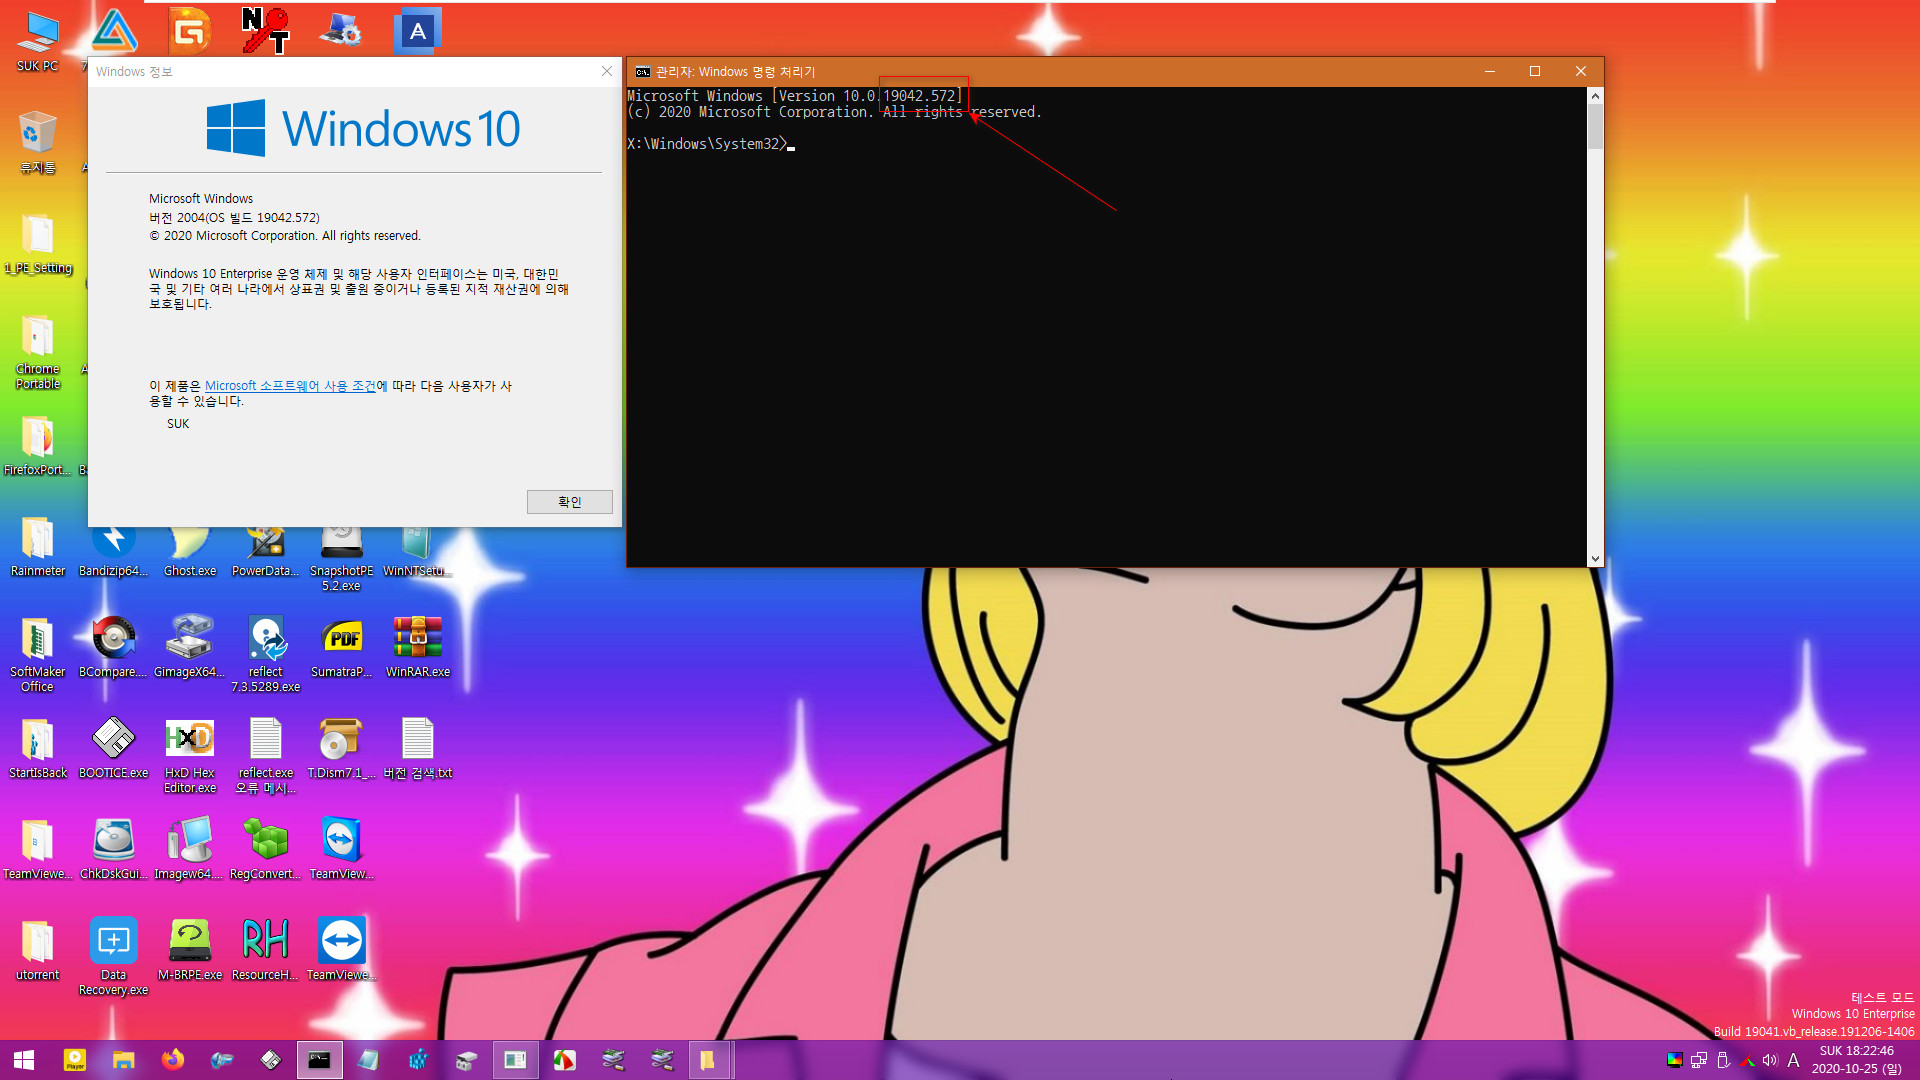1920x1080 pixels.
Task: Open ResourceHacker RH desktop icon
Action: point(266,951)
